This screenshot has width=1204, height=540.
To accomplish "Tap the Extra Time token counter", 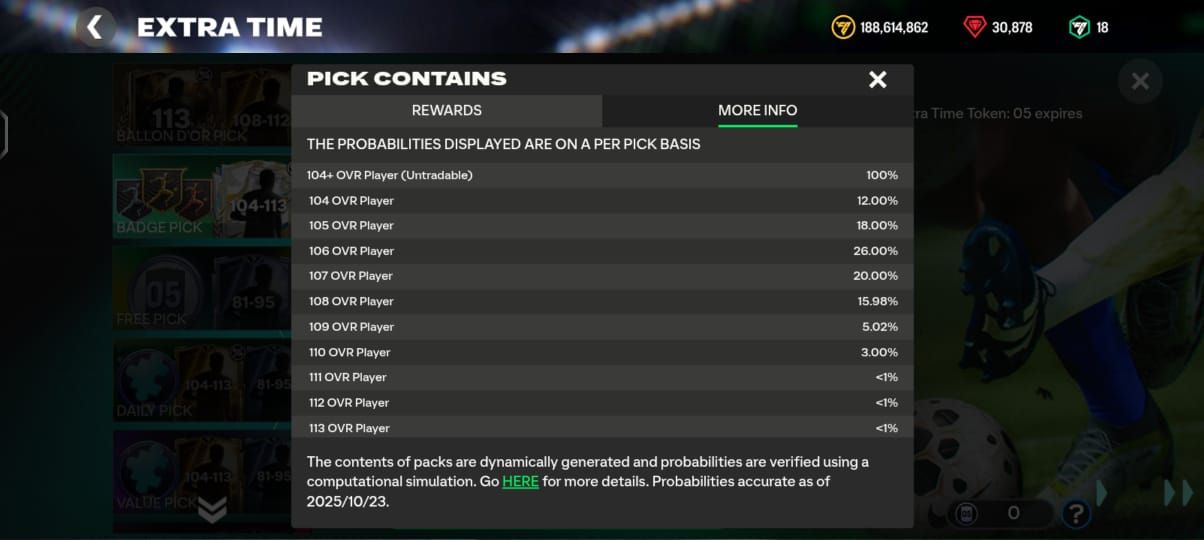I will (x=998, y=513).
